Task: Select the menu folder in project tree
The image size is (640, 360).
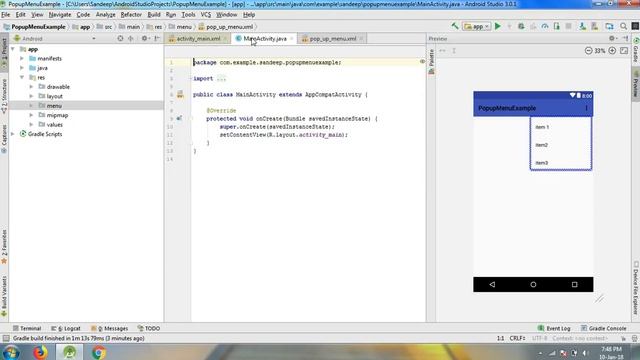Action: 54,106
